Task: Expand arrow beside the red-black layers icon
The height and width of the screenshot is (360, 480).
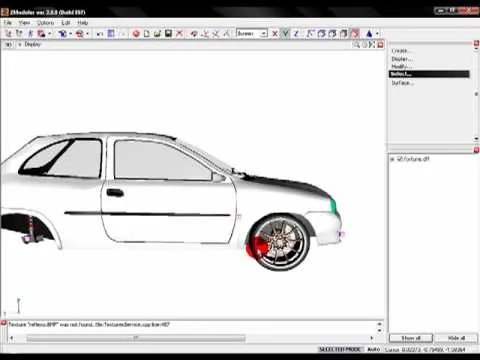Action: (50, 34)
